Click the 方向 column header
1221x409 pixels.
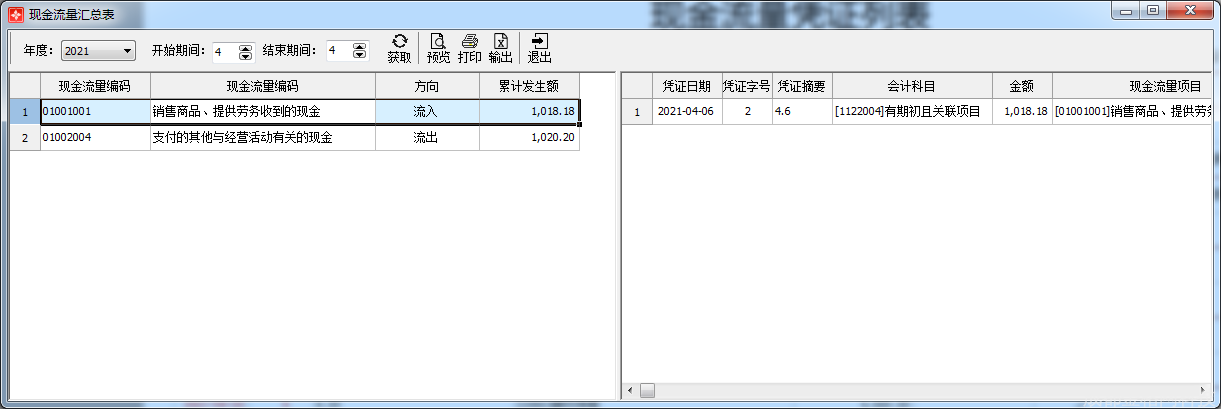(x=426, y=86)
